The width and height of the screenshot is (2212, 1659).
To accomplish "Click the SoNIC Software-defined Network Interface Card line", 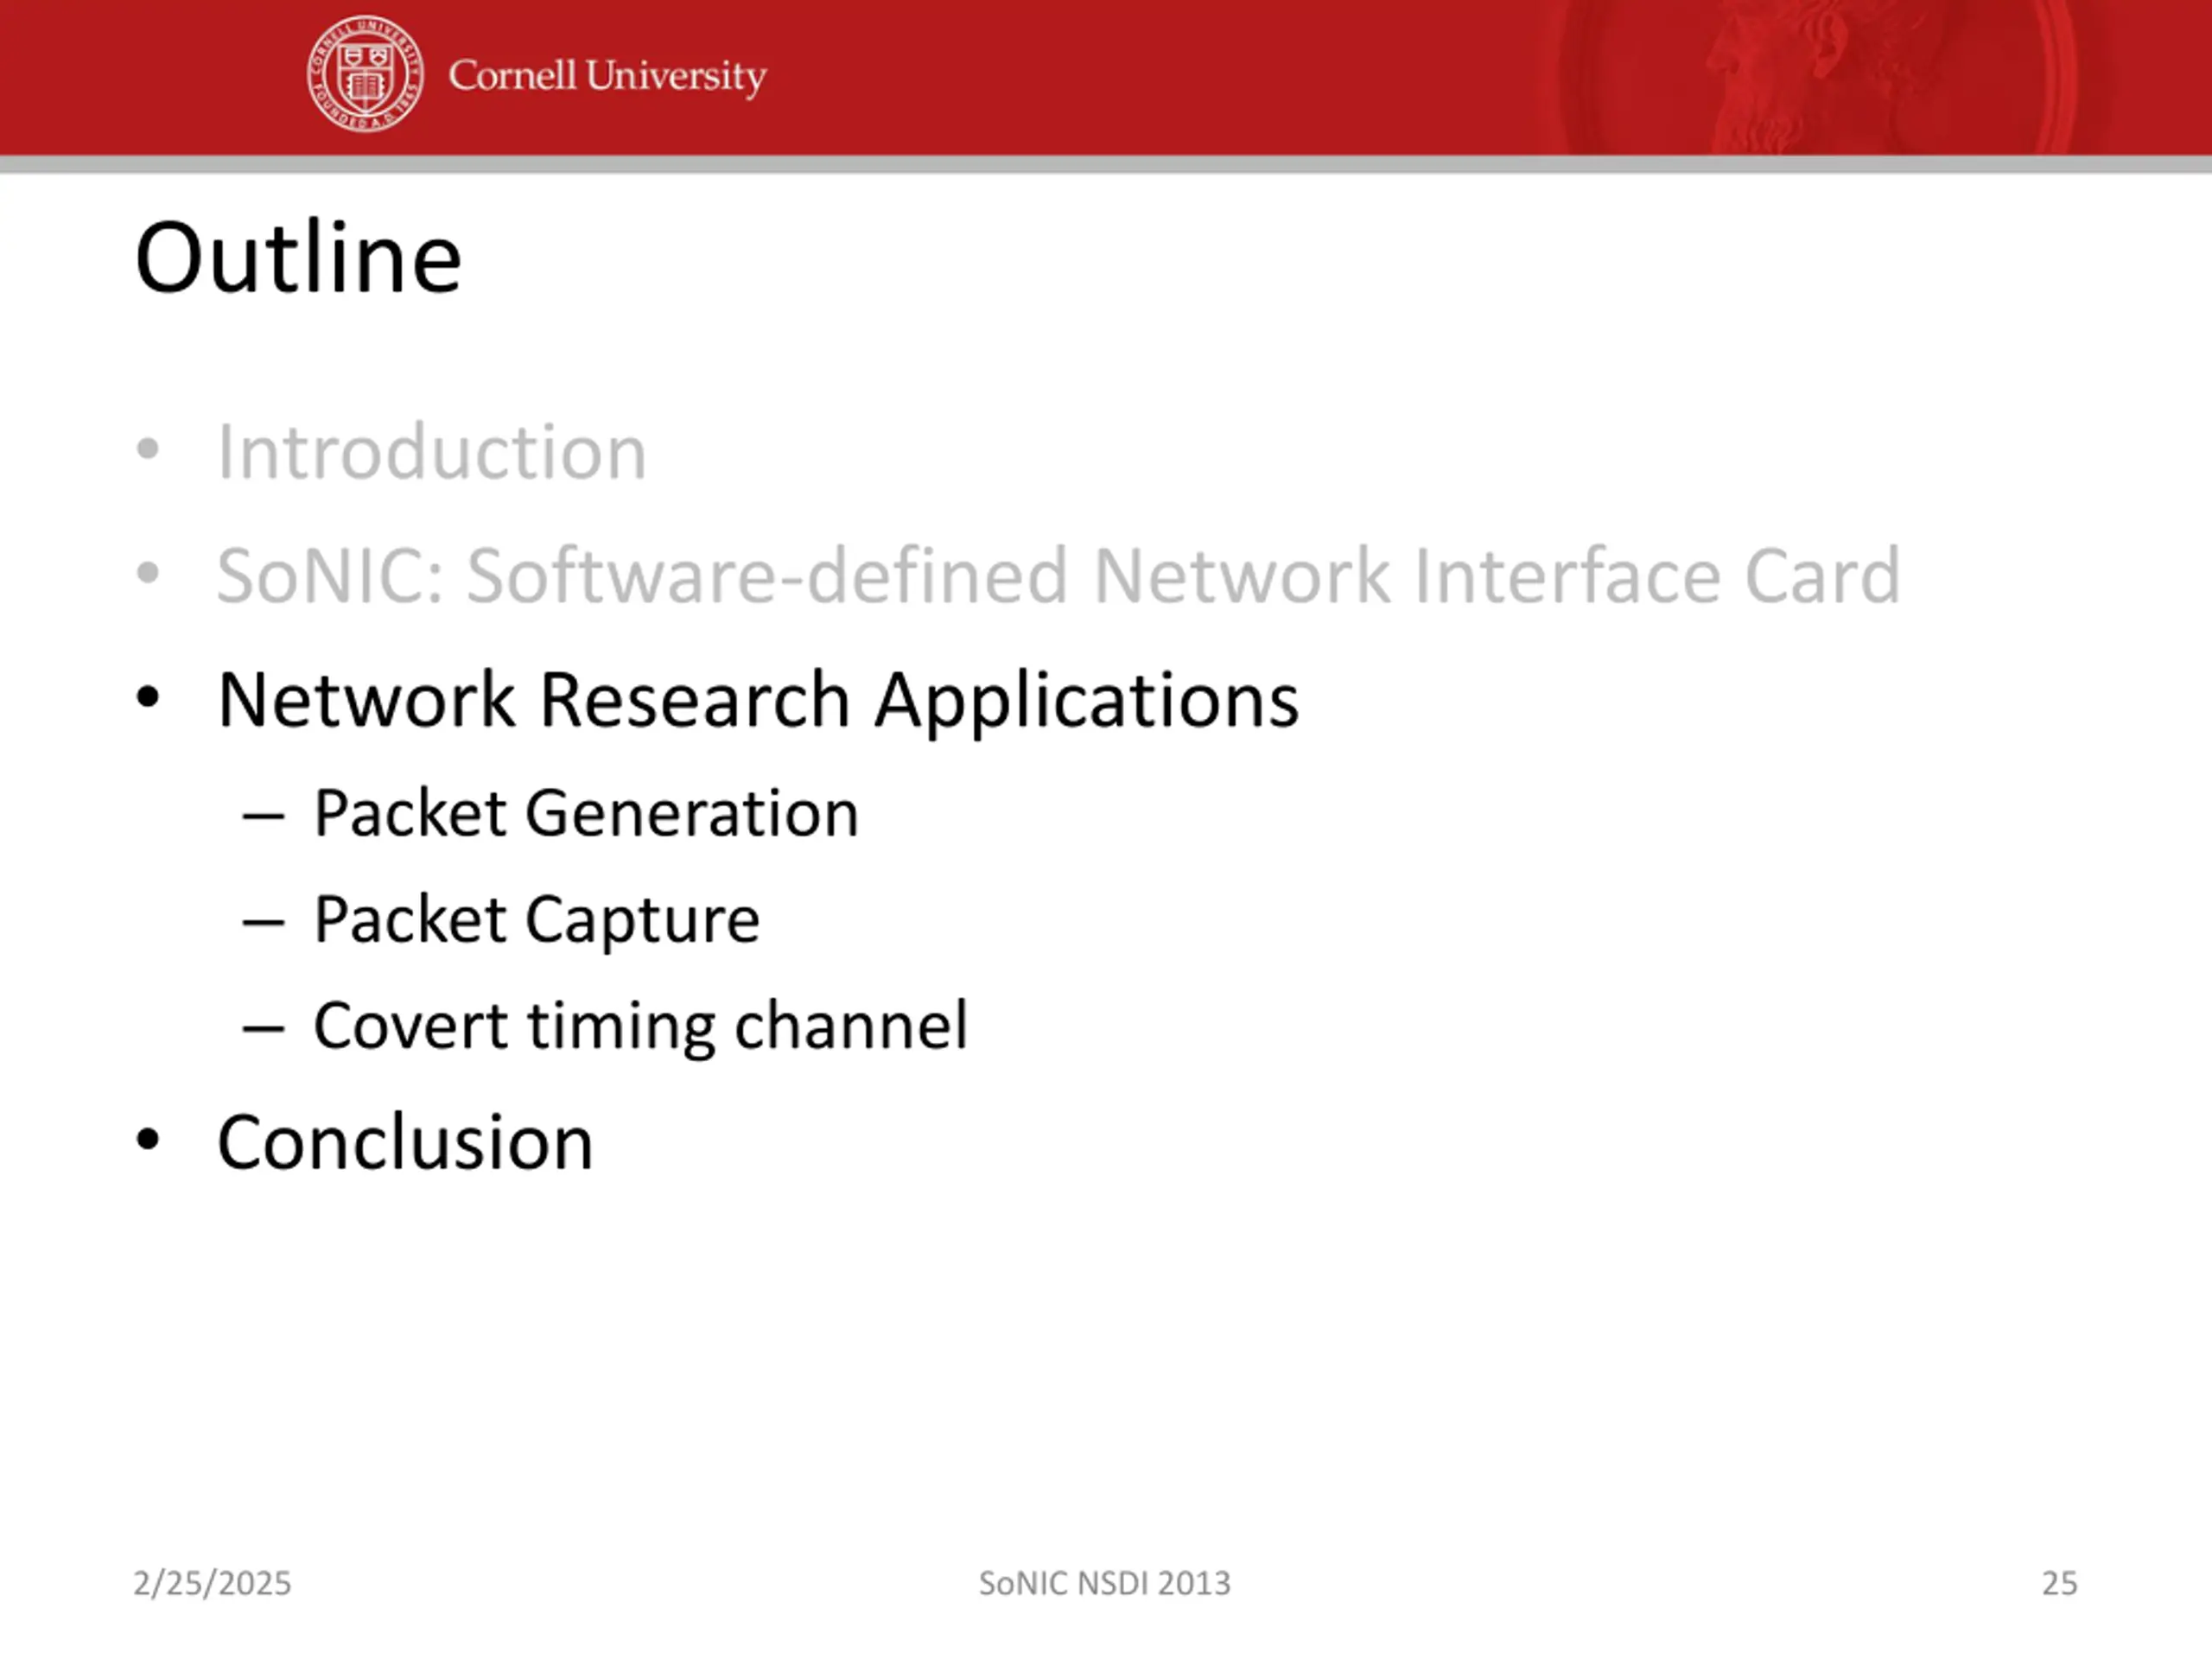I will click(x=1059, y=576).
